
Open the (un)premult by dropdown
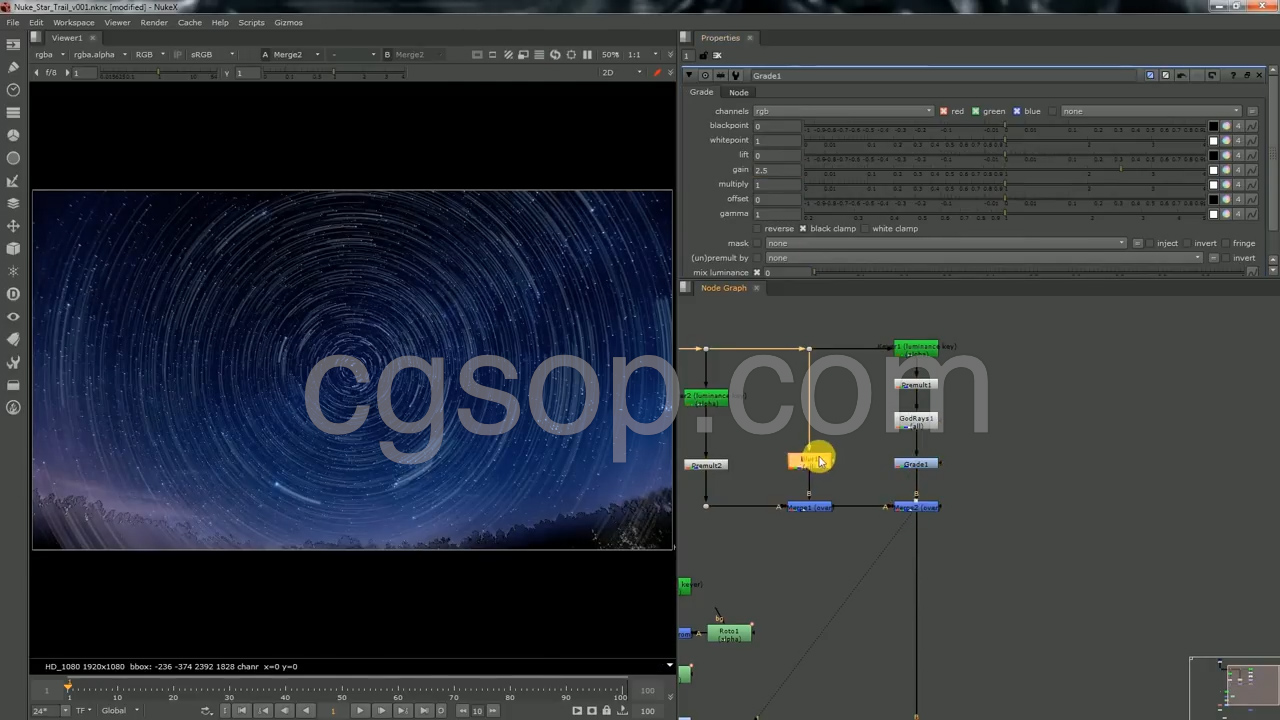pos(983,258)
